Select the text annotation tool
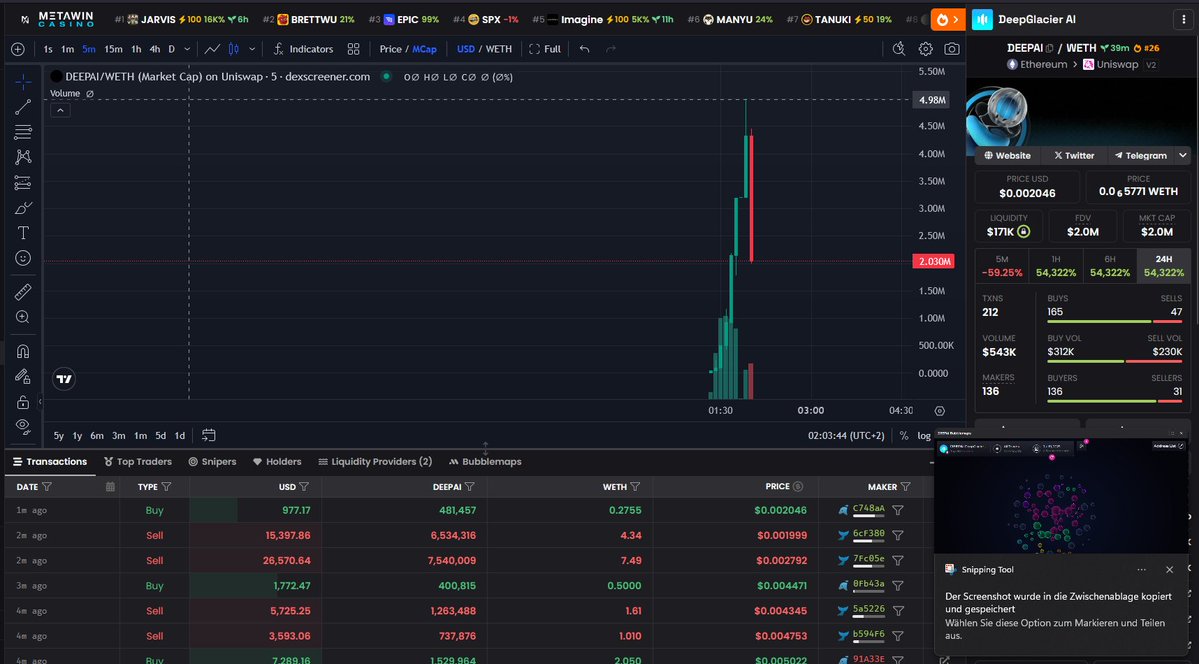The image size is (1199, 664). (23, 233)
